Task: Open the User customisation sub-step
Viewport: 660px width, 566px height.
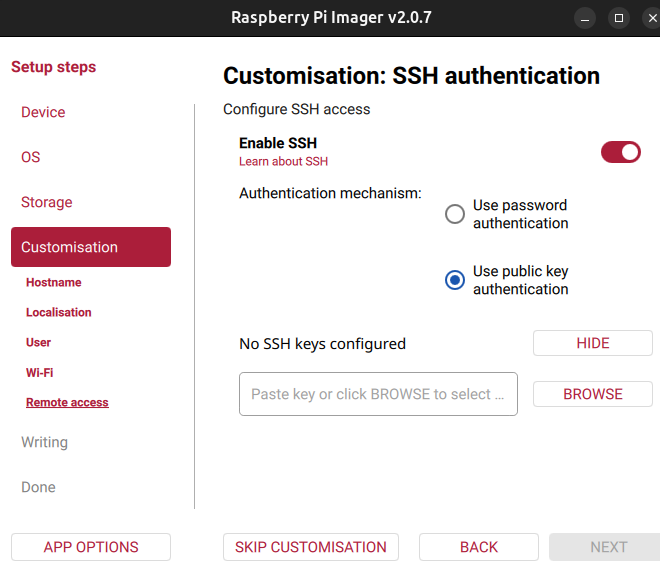Action: [38, 342]
